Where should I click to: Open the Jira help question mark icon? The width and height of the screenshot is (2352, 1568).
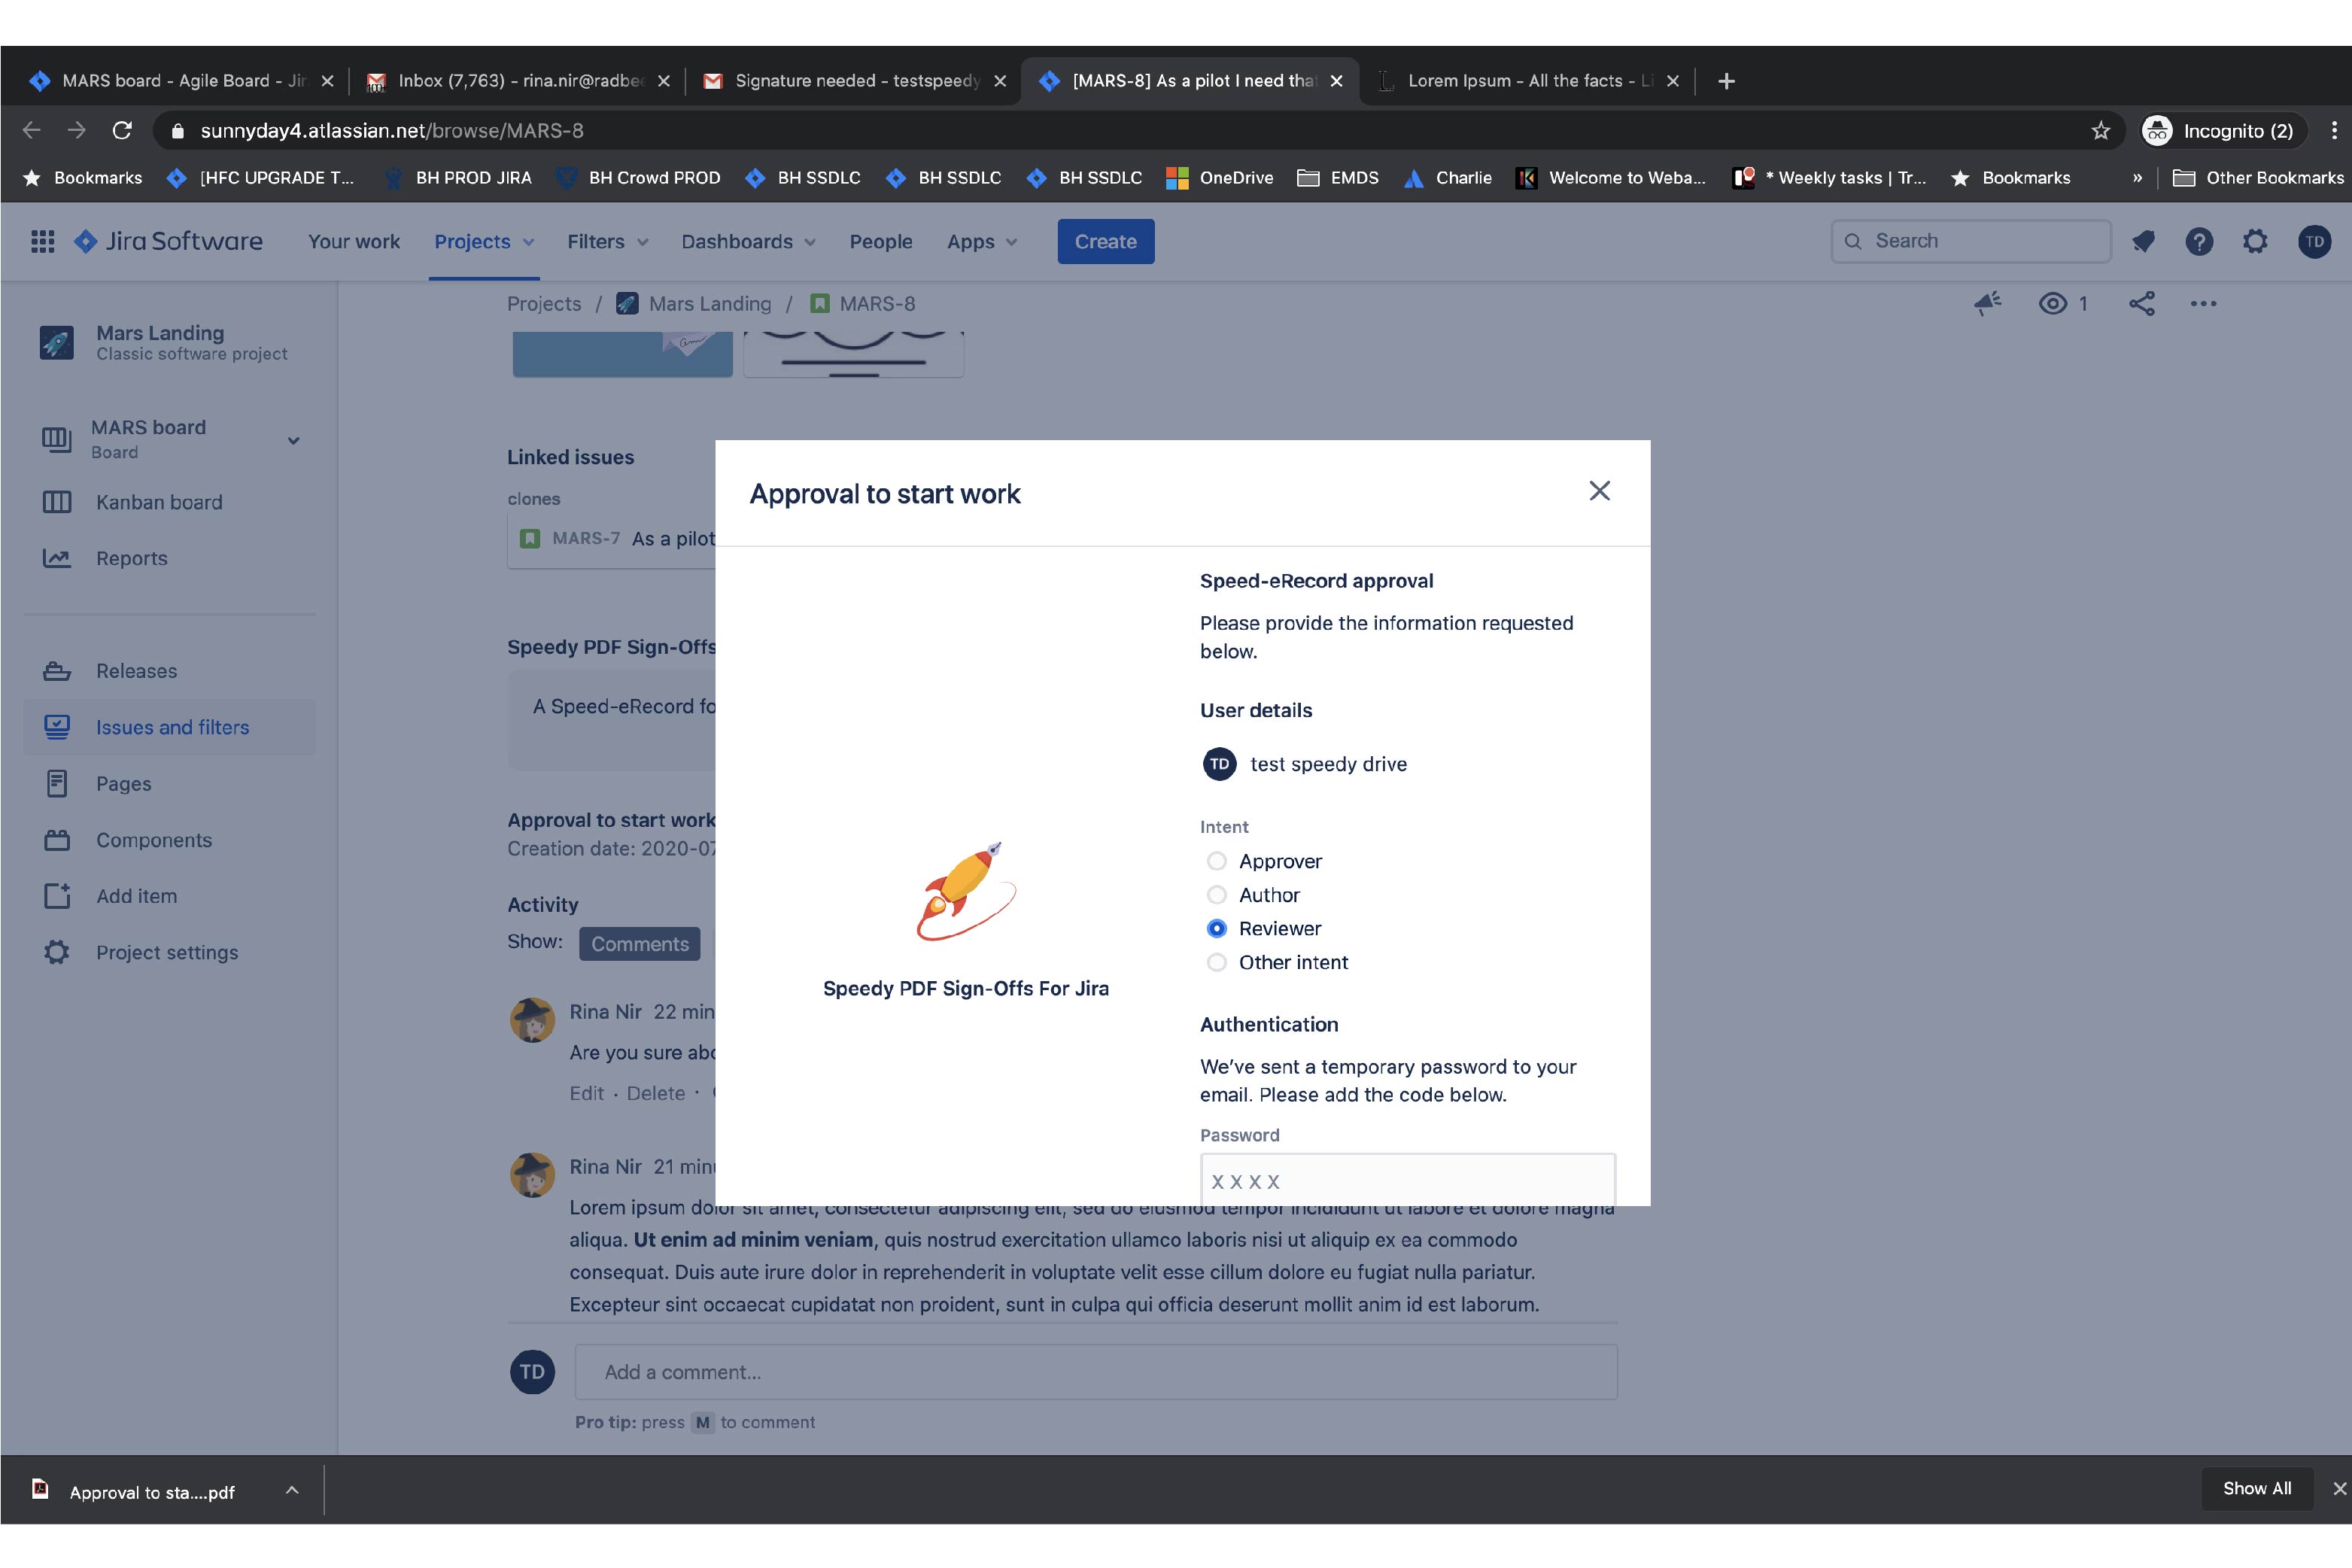(x=2198, y=241)
